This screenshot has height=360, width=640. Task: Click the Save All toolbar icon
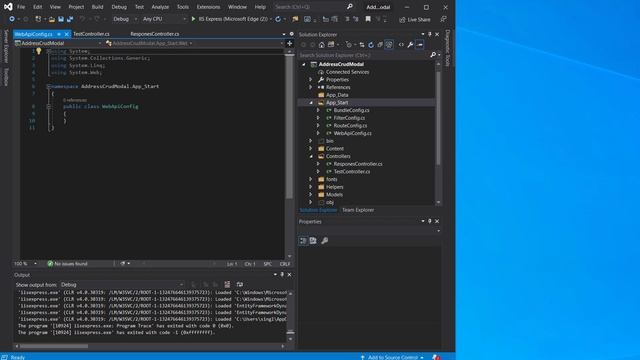point(70,19)
